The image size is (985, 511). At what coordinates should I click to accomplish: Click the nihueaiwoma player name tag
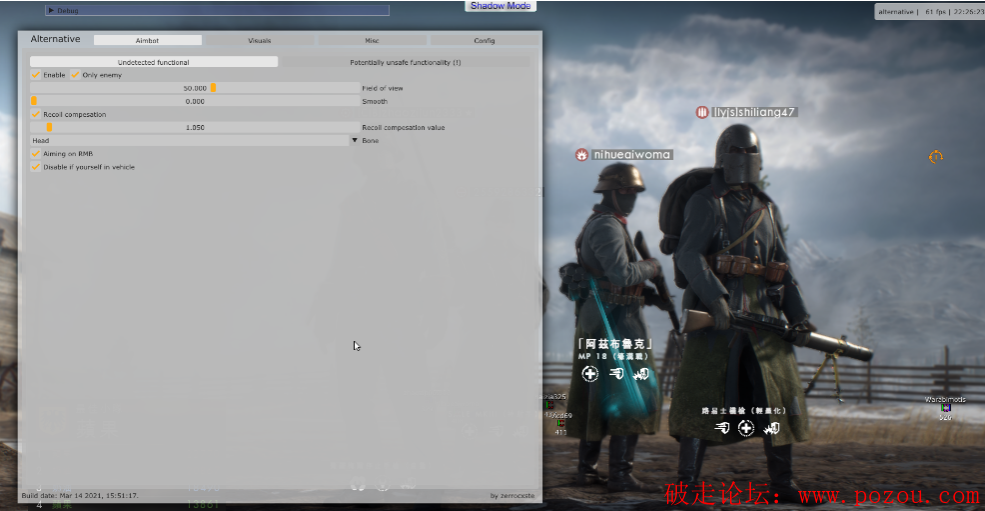(631, 155)
